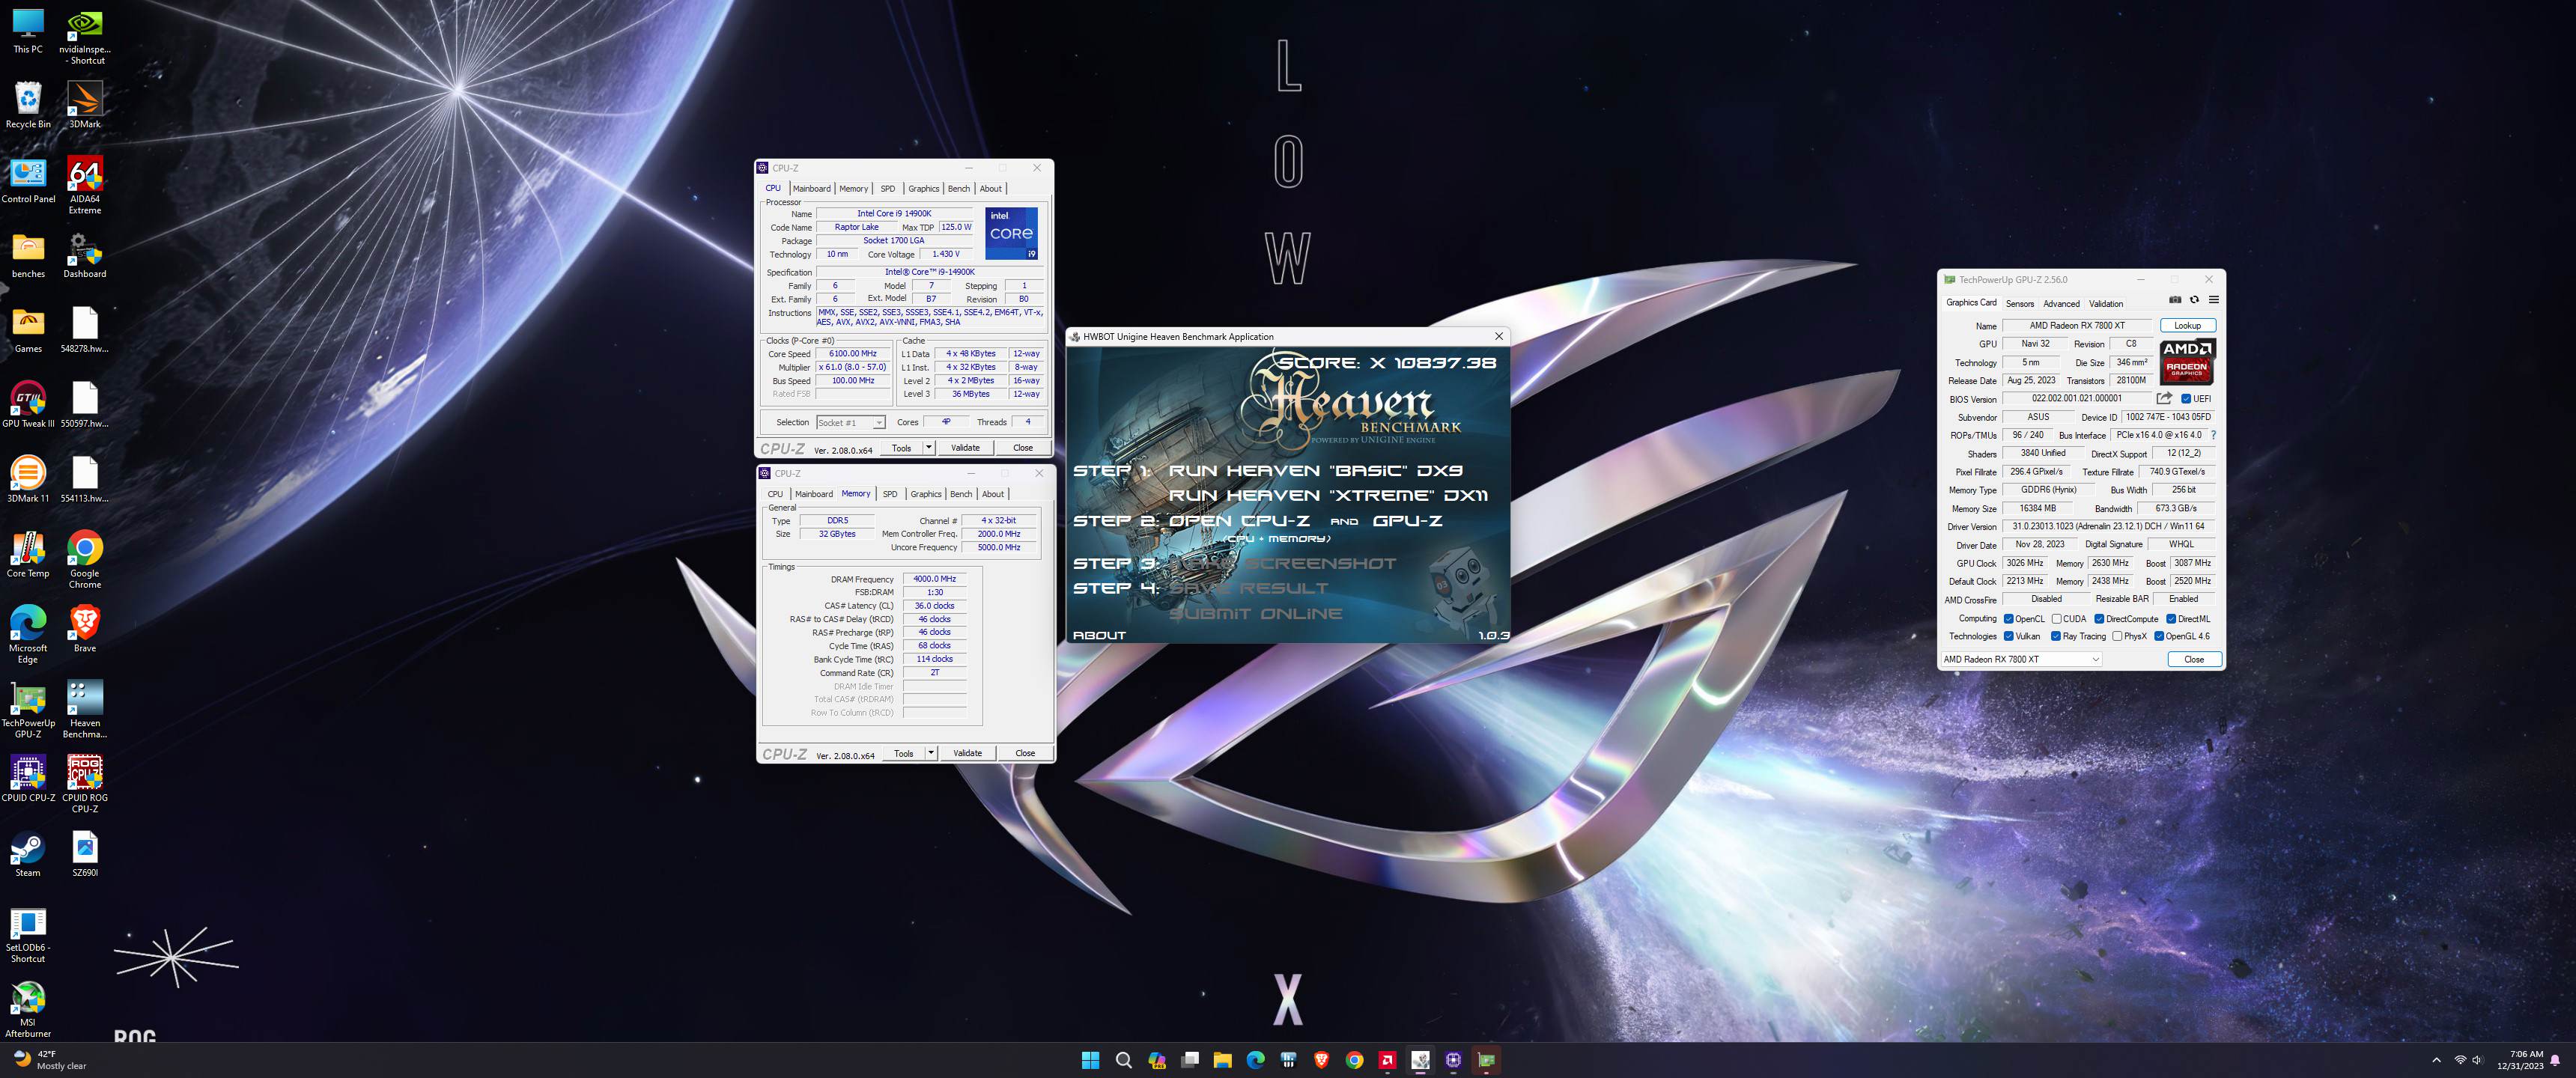The height and width of the screenshot is (1078, 2576).
Task: Open the nvidiaInspector shortcut on desktop
Action: click(x=84, y=35)
